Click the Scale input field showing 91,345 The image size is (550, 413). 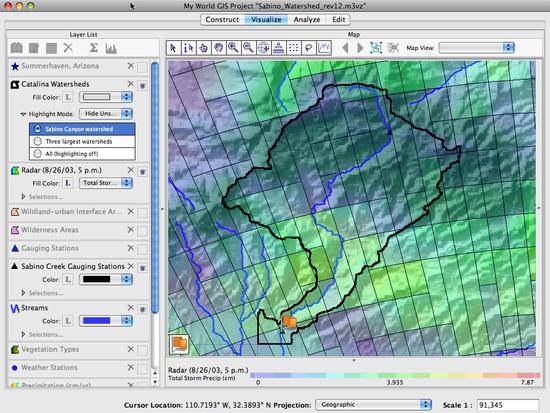507,405
